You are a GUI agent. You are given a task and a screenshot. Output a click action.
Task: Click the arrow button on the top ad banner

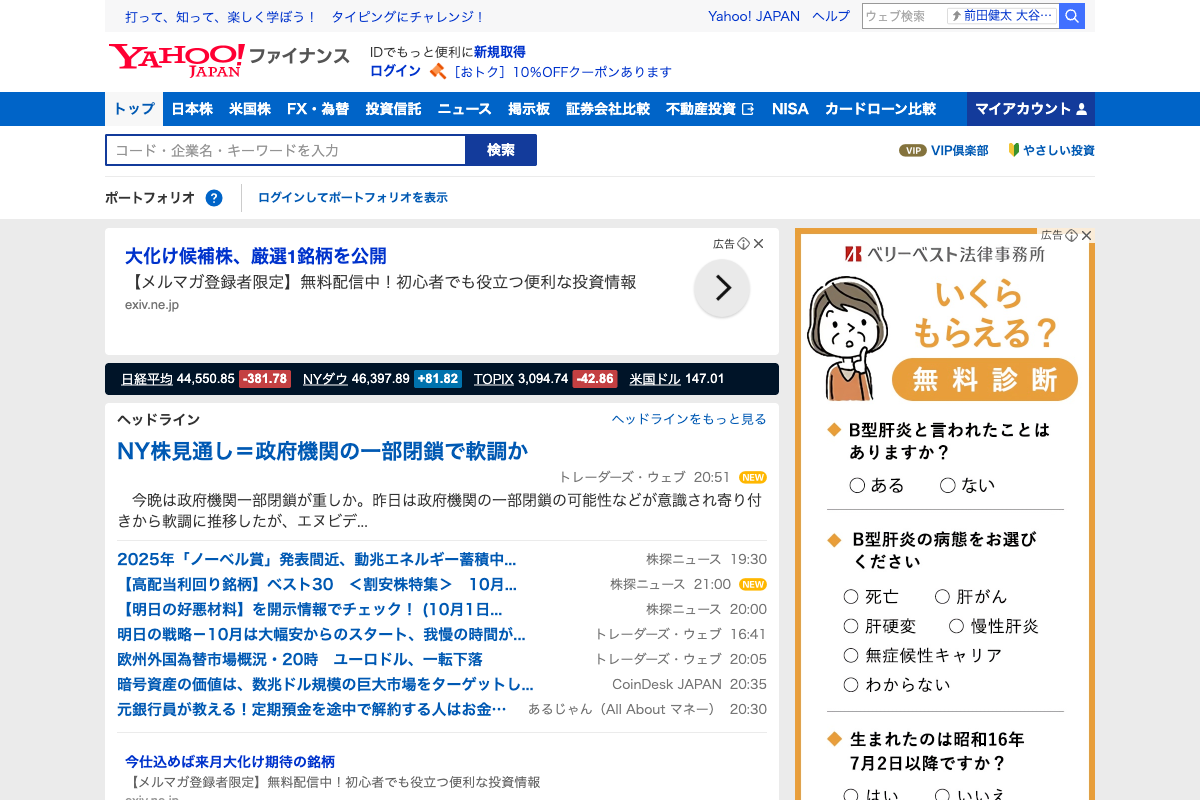tap(721, 289)
